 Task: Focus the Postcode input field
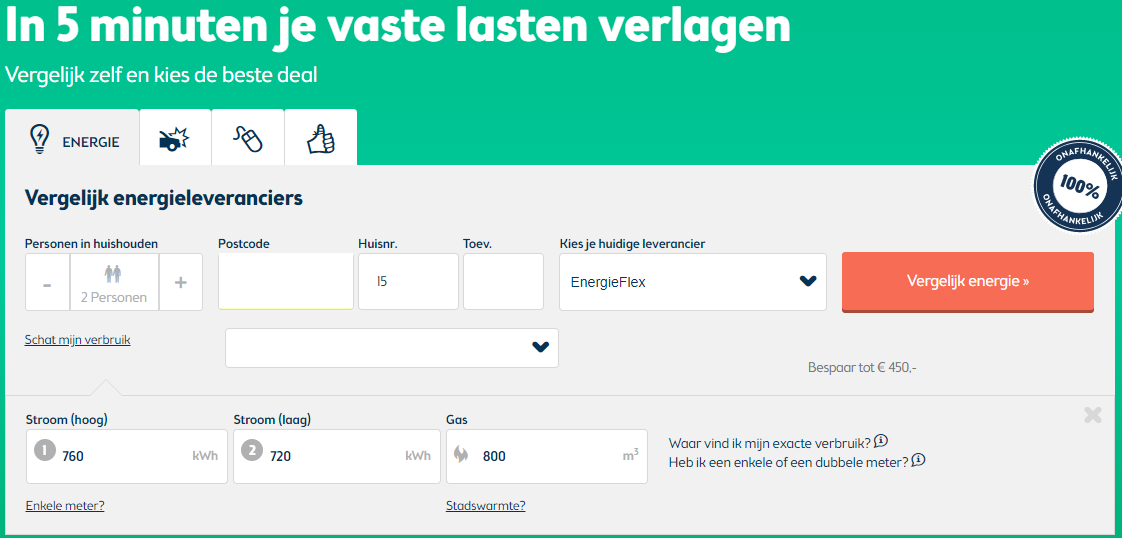click(x=285, y=282)
